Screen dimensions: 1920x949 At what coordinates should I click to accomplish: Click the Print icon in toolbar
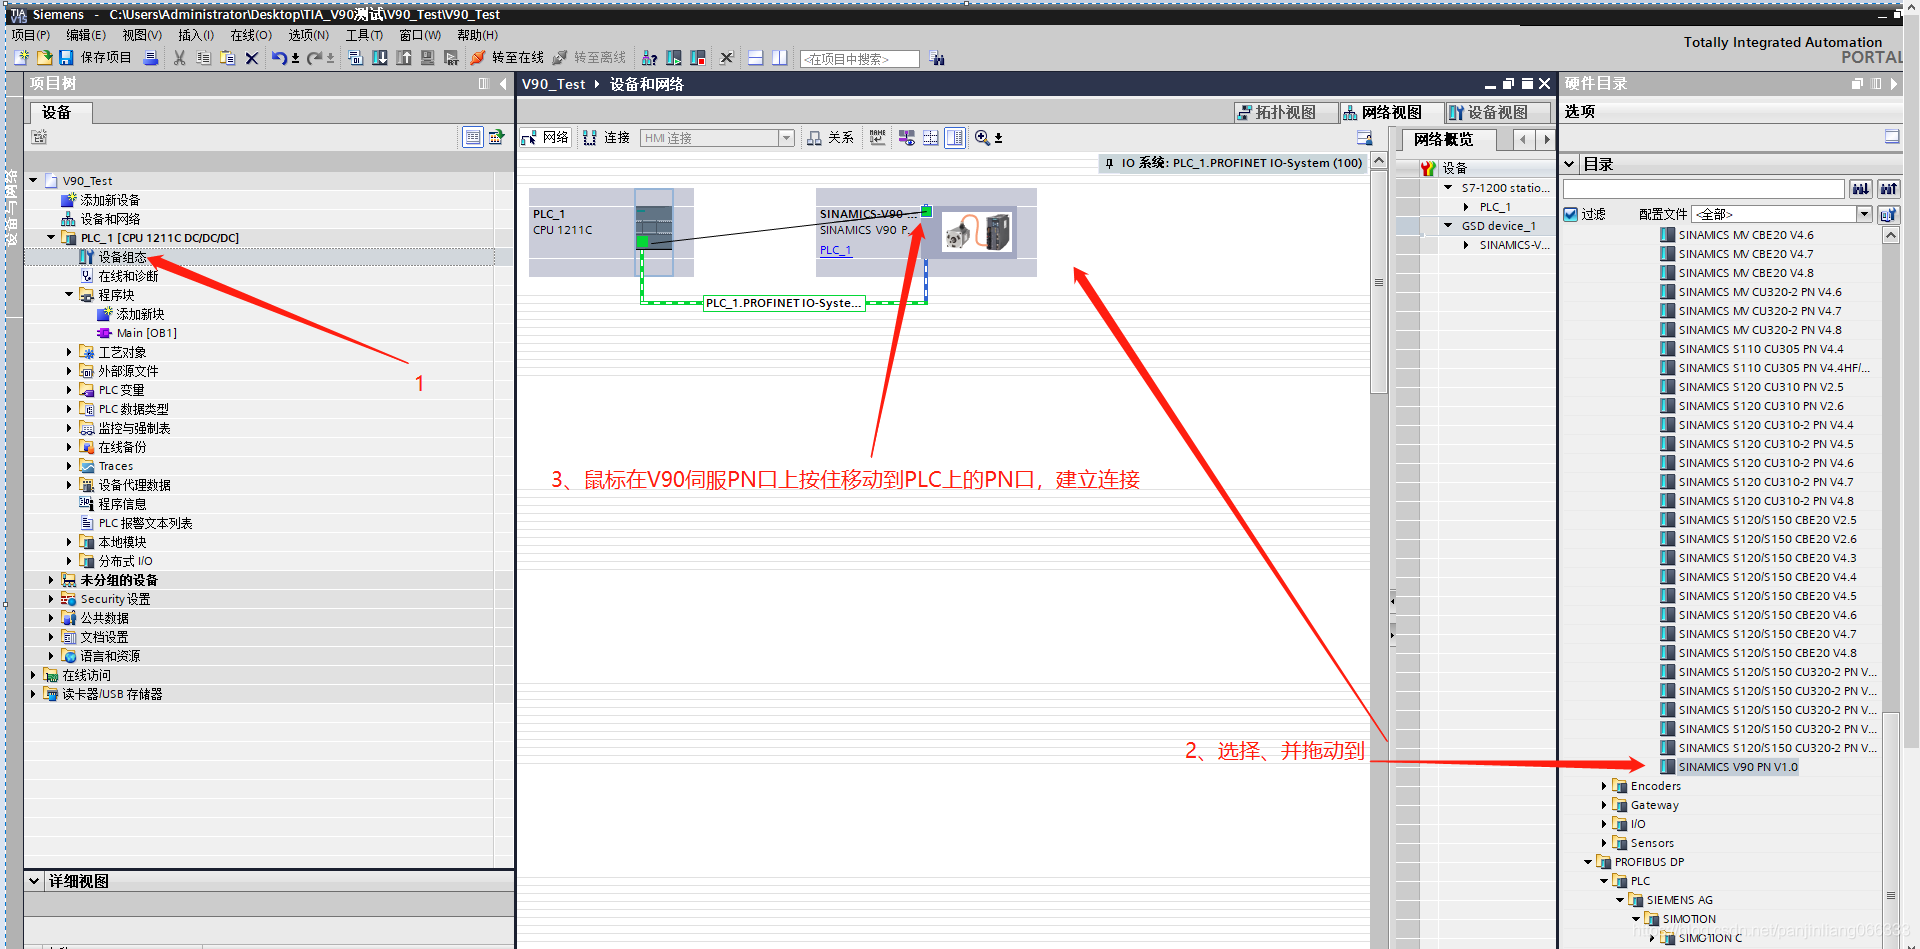(x=151, y=58)
